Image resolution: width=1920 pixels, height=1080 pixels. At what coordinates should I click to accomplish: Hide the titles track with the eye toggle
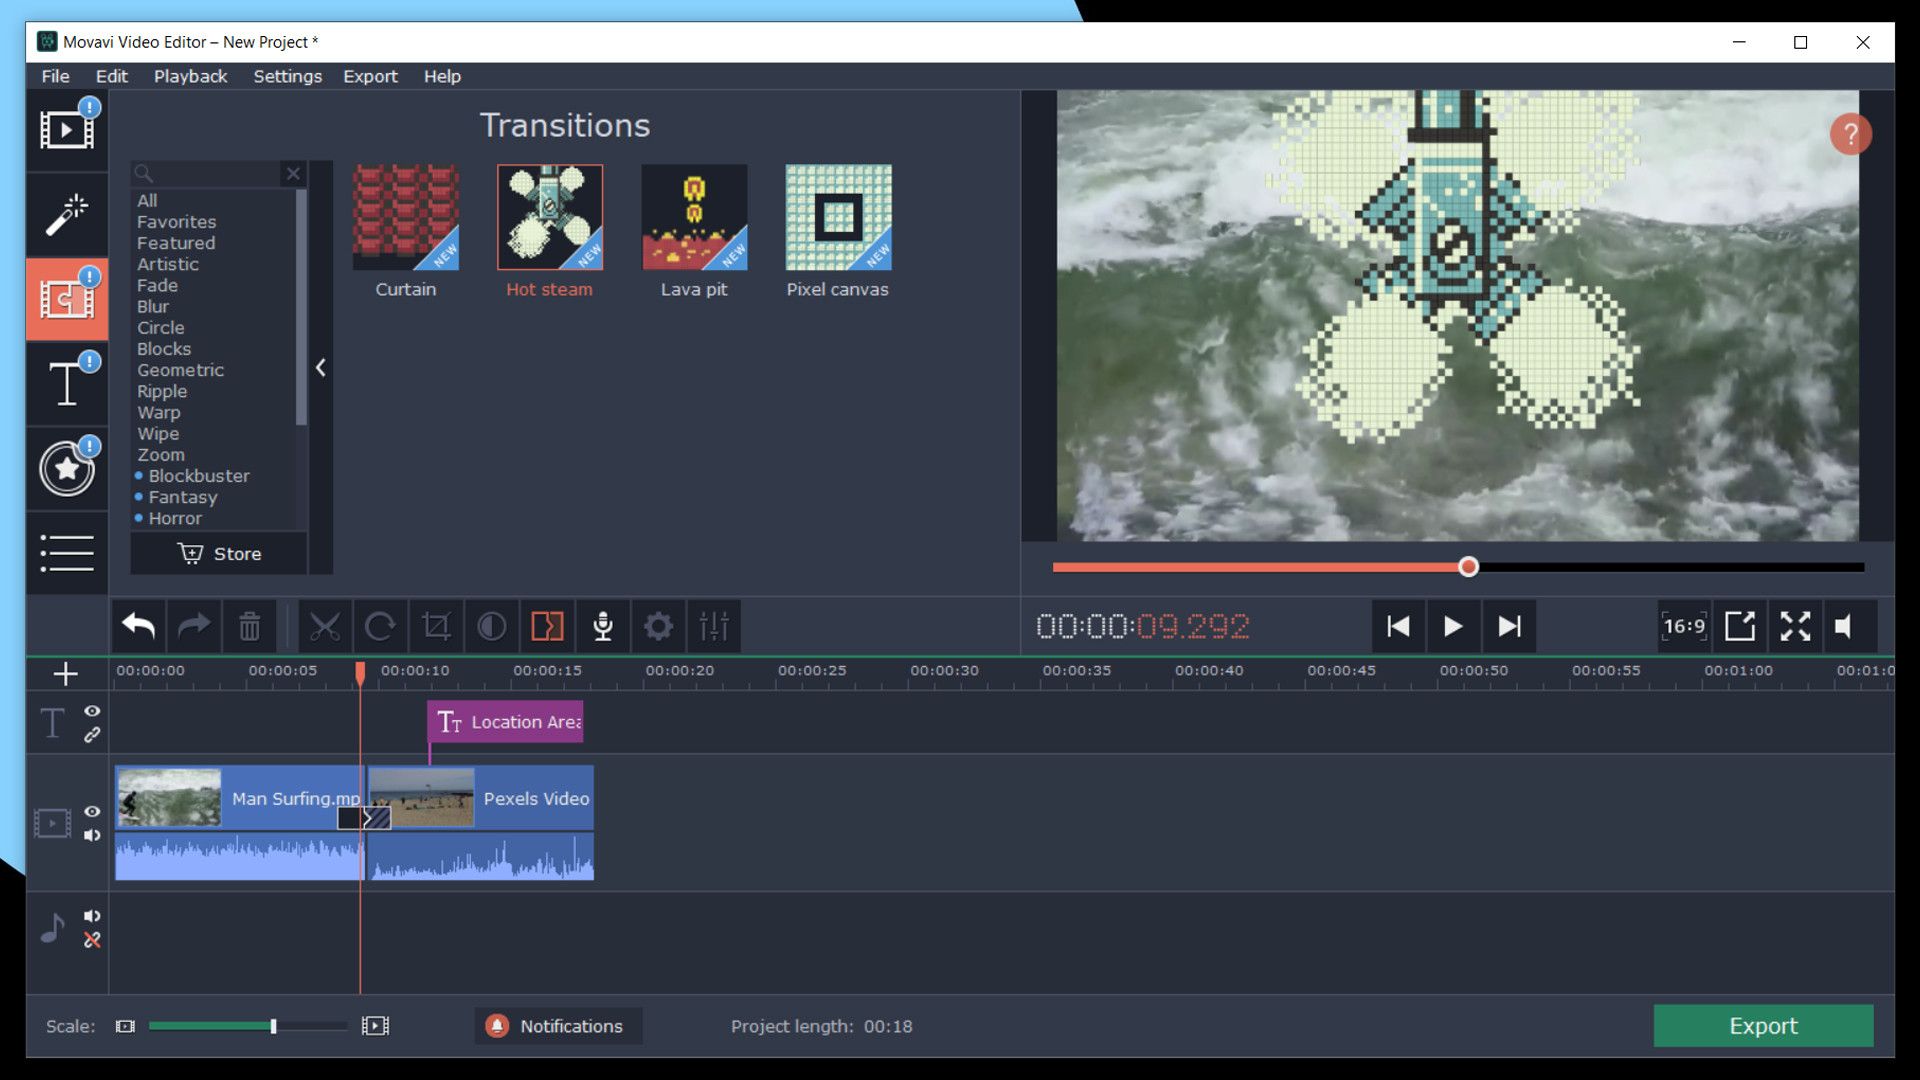(x=92, y=711)
